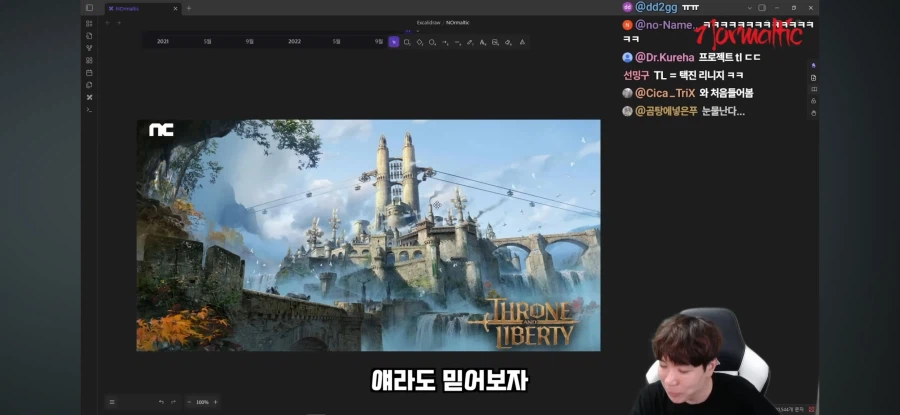Select the hand pan tool icon
The width and height of the screenshot is (900, 415).
coord(813,113)
